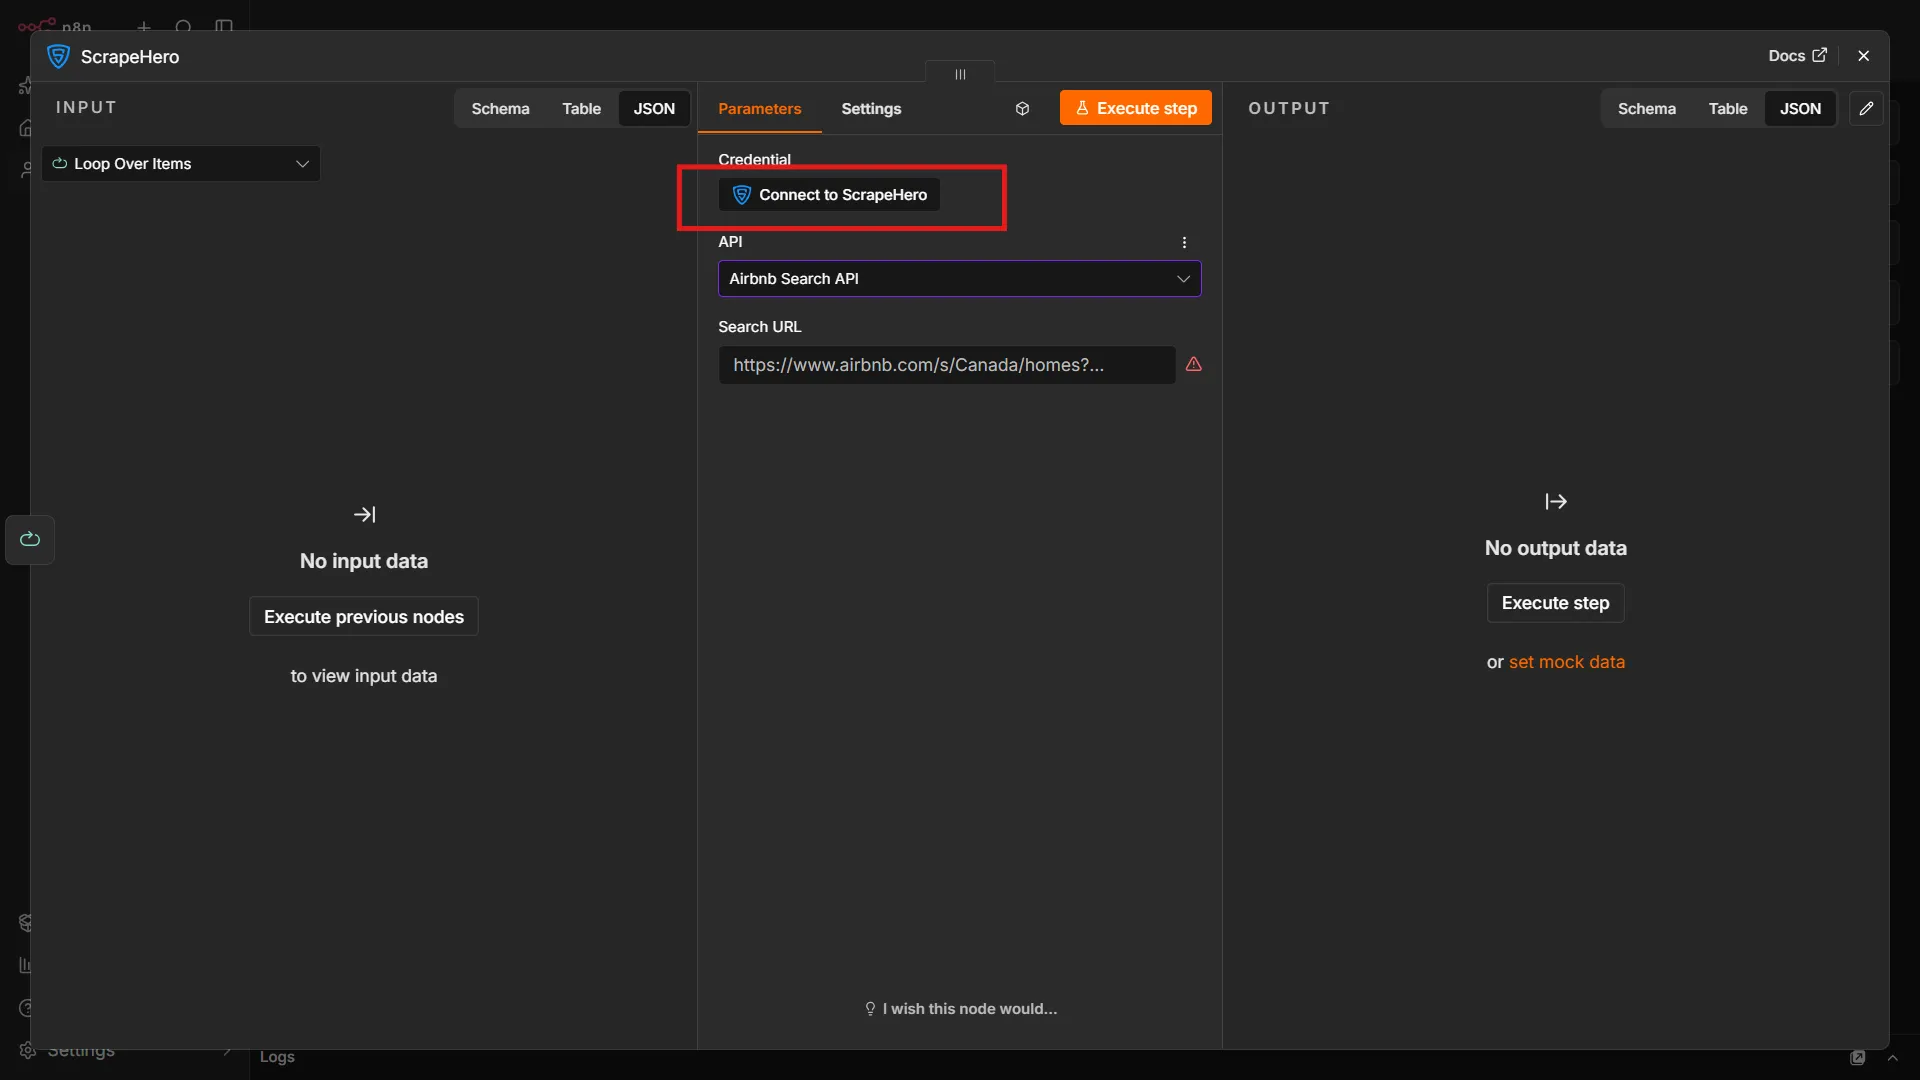Select the input JSON tab
Image resolution: width=1920 pixels, height=1080 pixels.
pos(654,108)
